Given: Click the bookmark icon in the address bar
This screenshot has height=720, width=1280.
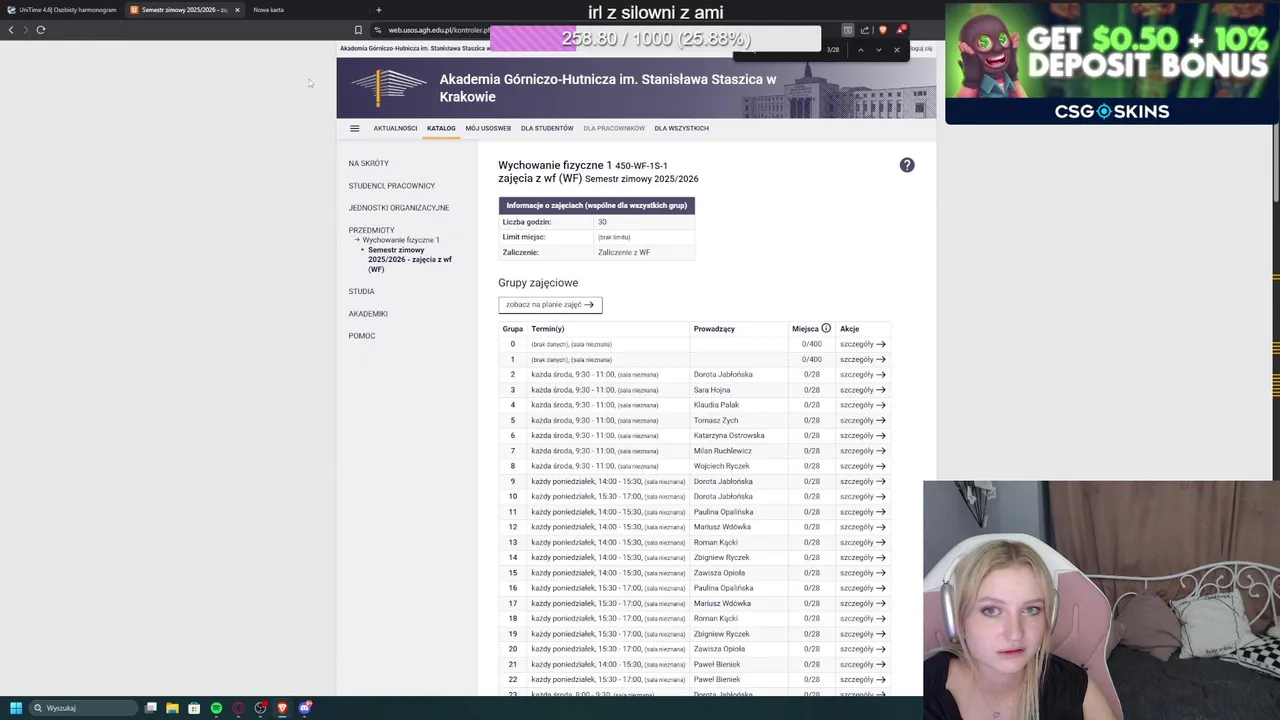Looking at the screenshot, I should pyautogui.click(x=358, y=30).
